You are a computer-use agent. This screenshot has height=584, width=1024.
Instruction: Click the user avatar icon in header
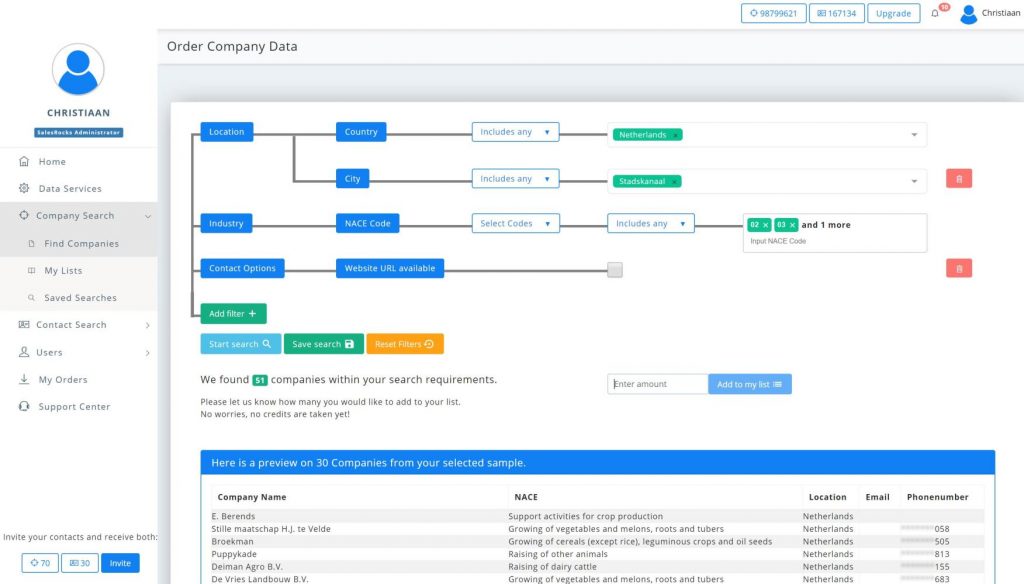(968, 14)
